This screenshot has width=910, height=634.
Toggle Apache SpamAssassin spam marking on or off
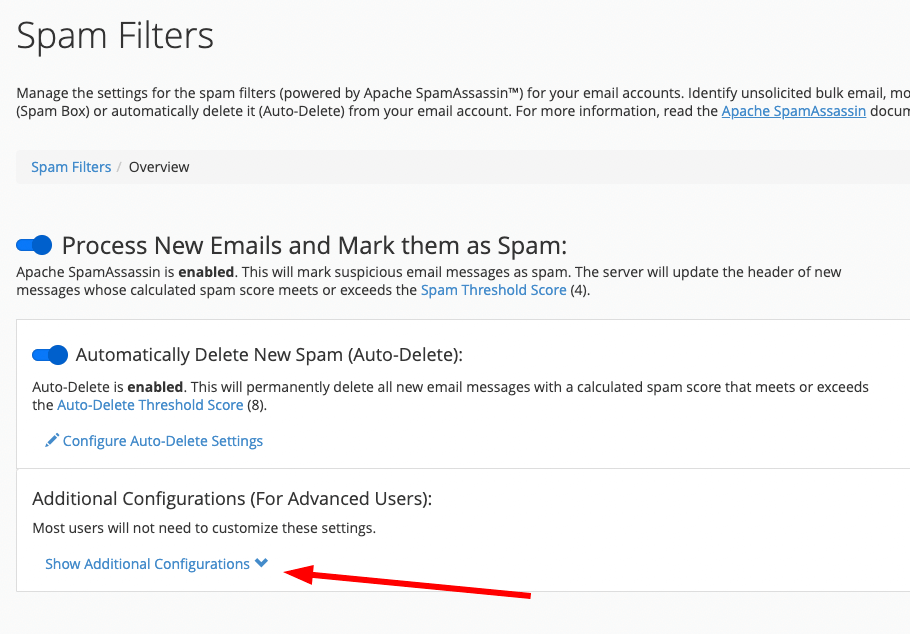(x=33, y=244)
